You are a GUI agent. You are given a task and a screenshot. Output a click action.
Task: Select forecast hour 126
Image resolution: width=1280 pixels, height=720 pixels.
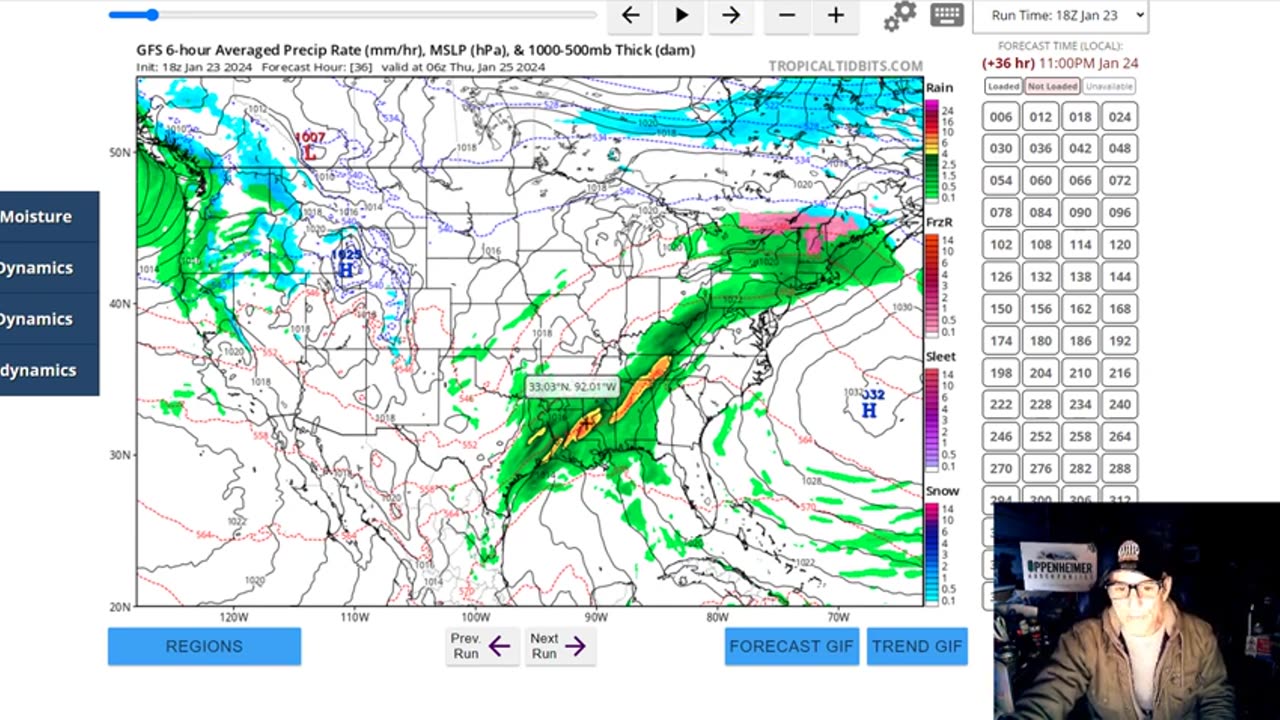click(x=1001, y=277)
